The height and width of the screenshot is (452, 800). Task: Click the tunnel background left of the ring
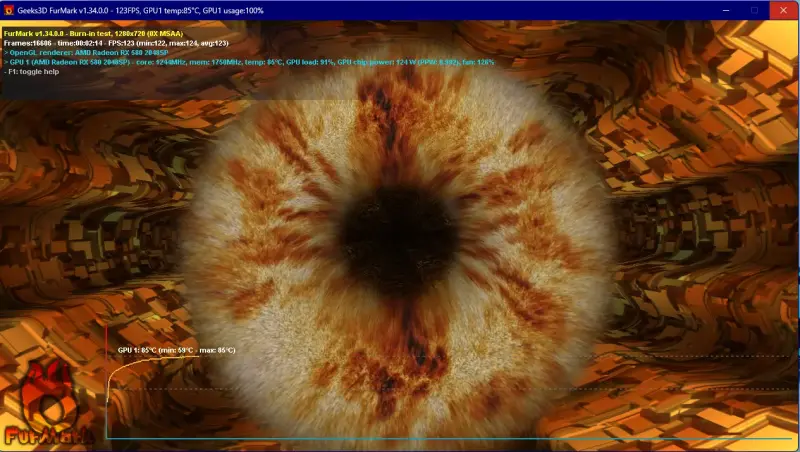pos(90,220)
